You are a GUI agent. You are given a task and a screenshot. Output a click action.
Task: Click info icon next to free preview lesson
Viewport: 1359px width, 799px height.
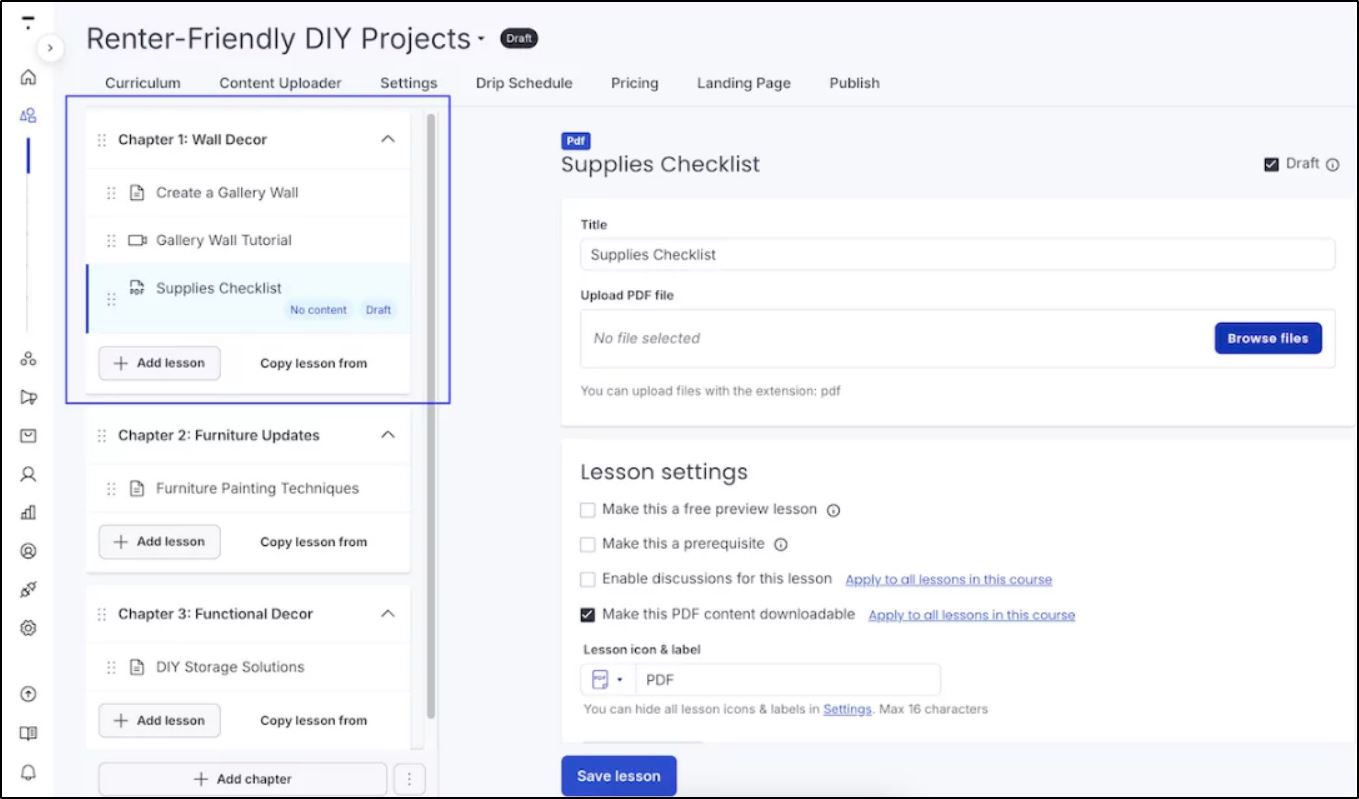point(833,510)
